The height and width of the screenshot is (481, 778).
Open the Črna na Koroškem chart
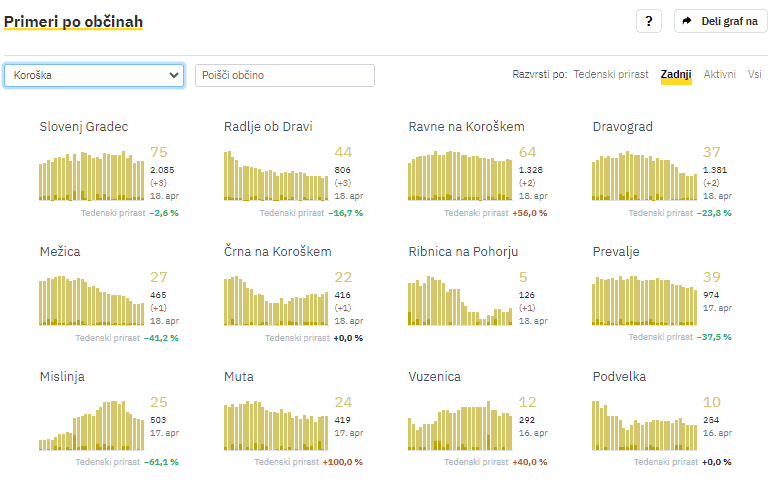tap(275, 301)
